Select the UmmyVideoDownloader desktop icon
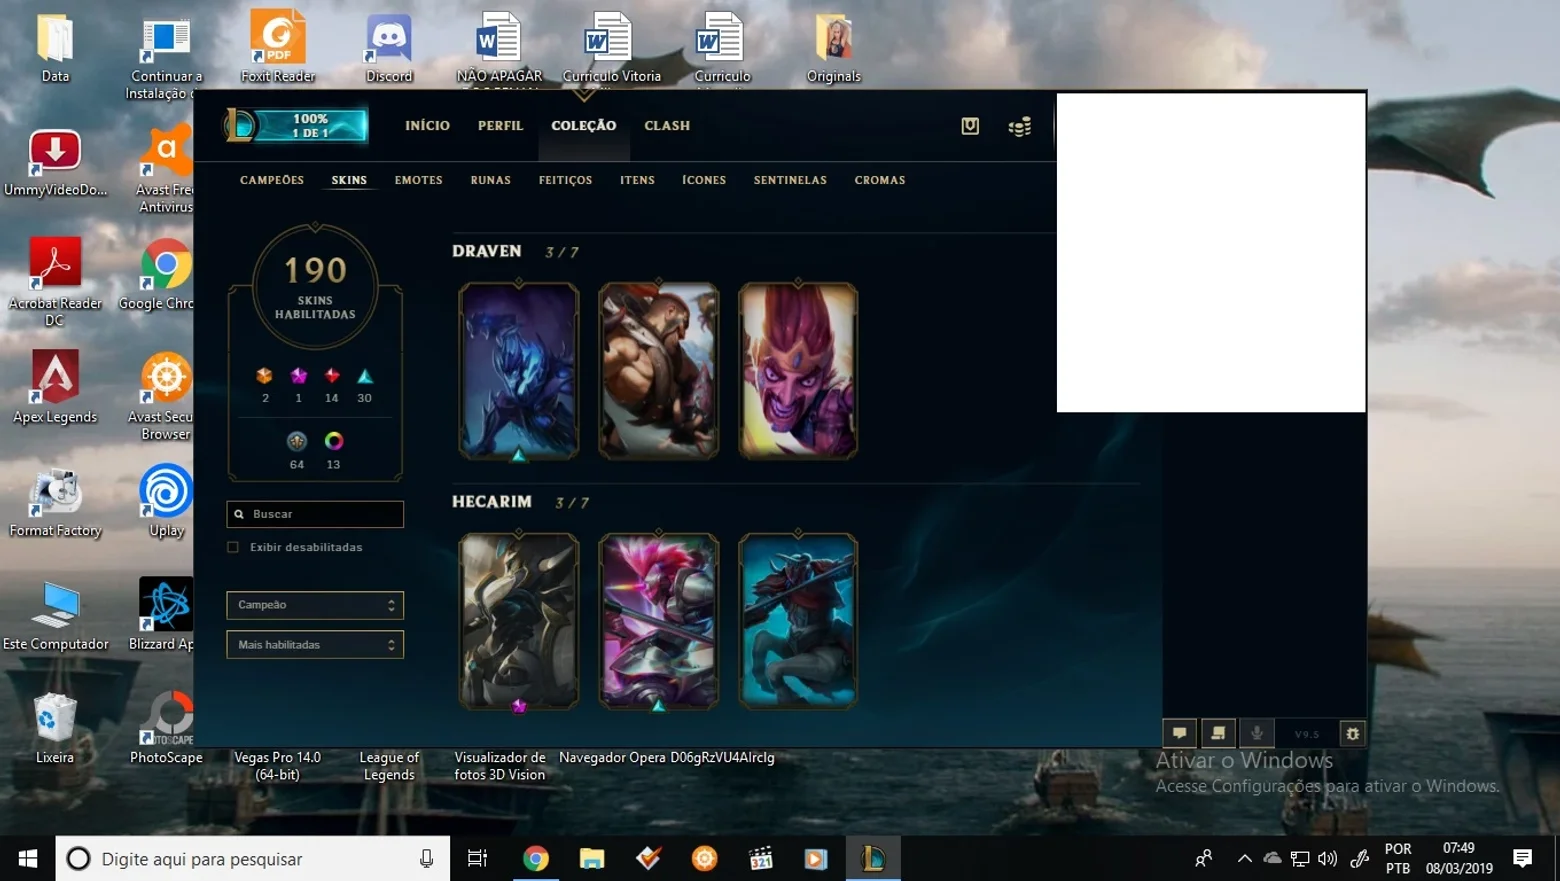The height and width of the screenshot is (881, 1560). coord(55,164)
